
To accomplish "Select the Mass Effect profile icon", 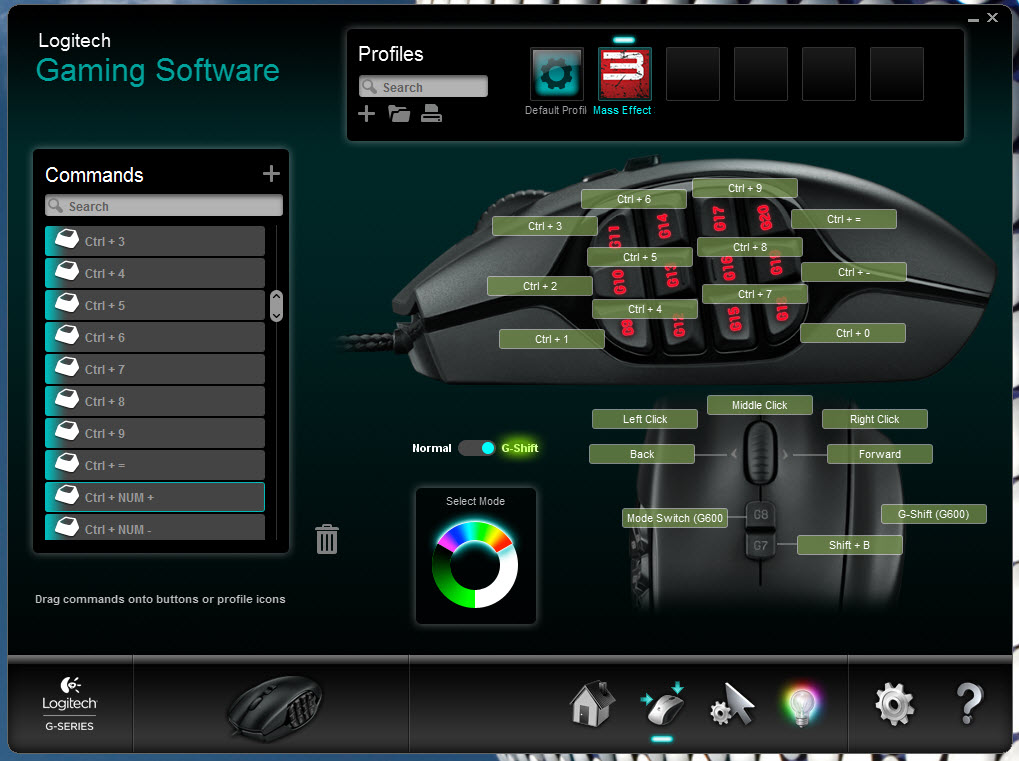I will click(625, 73).
